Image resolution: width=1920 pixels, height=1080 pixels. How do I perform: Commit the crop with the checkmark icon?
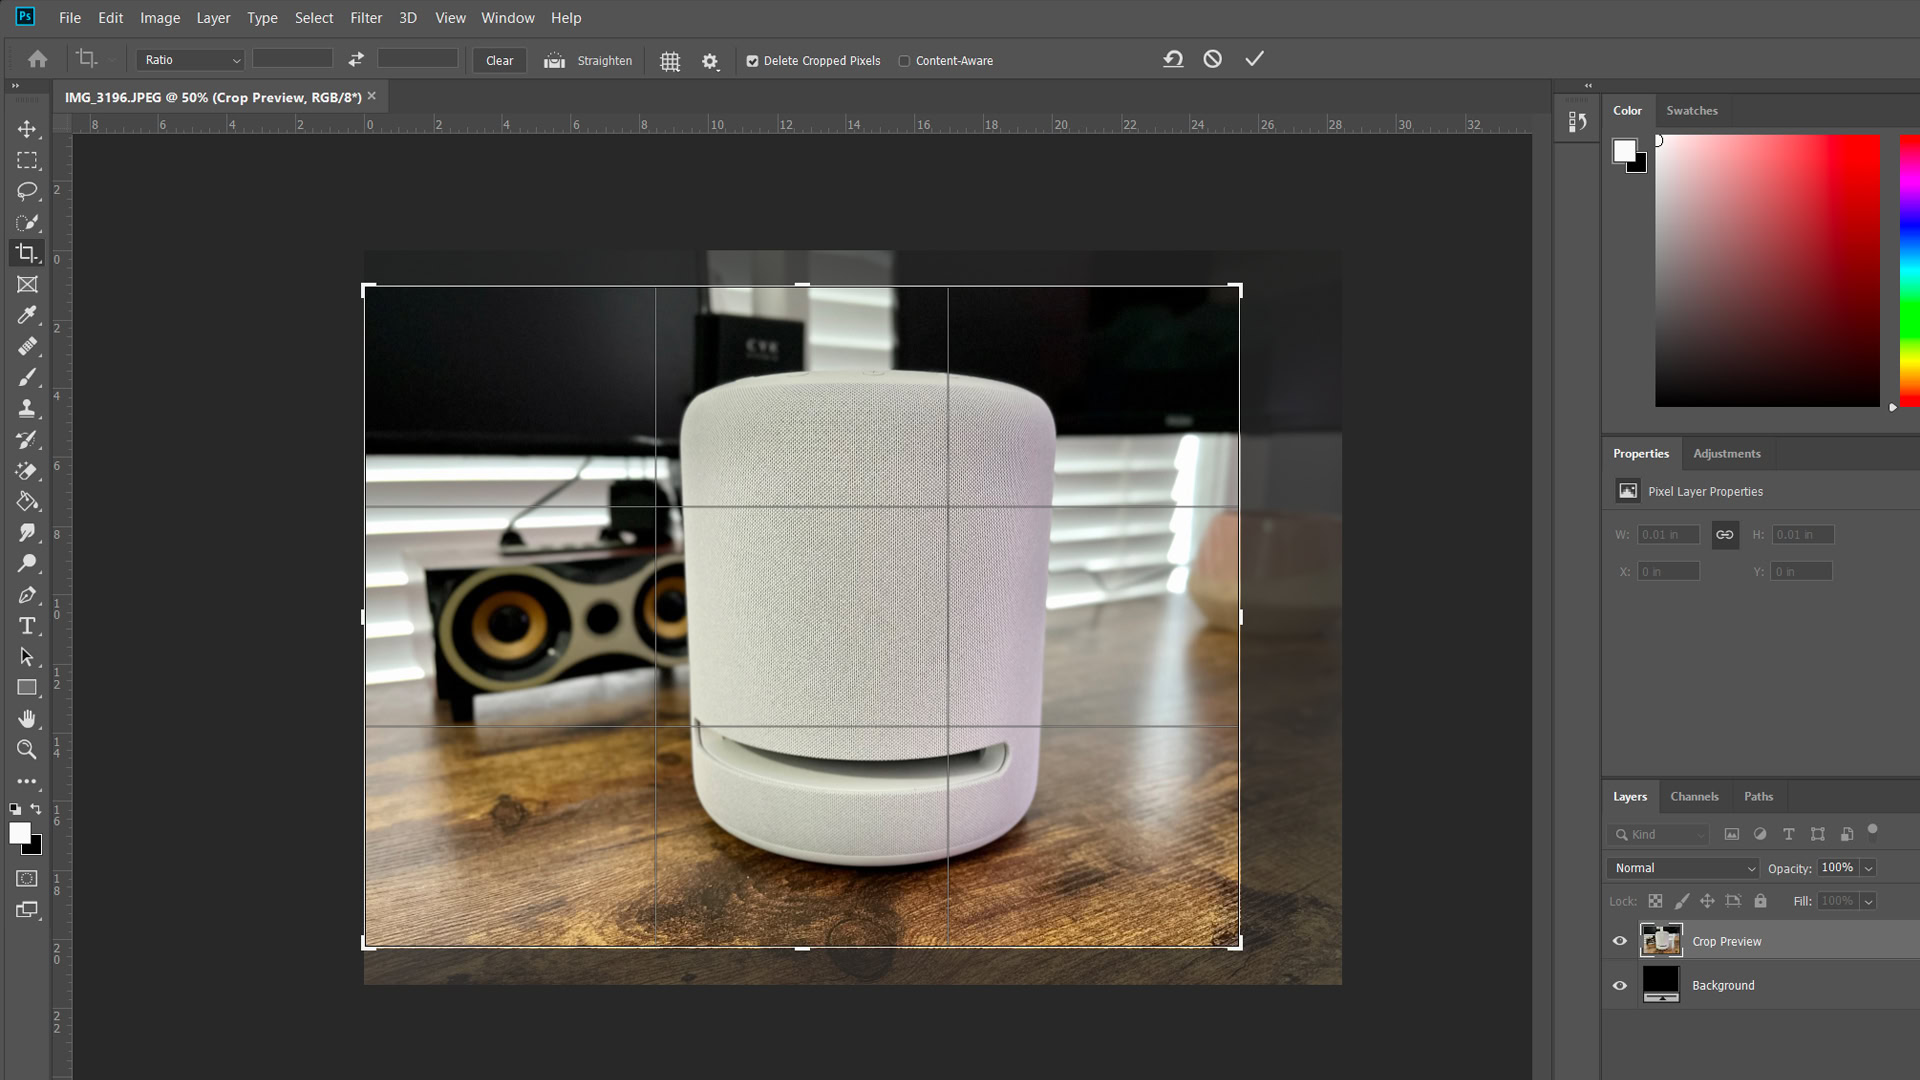click(x=1254, y=59)
